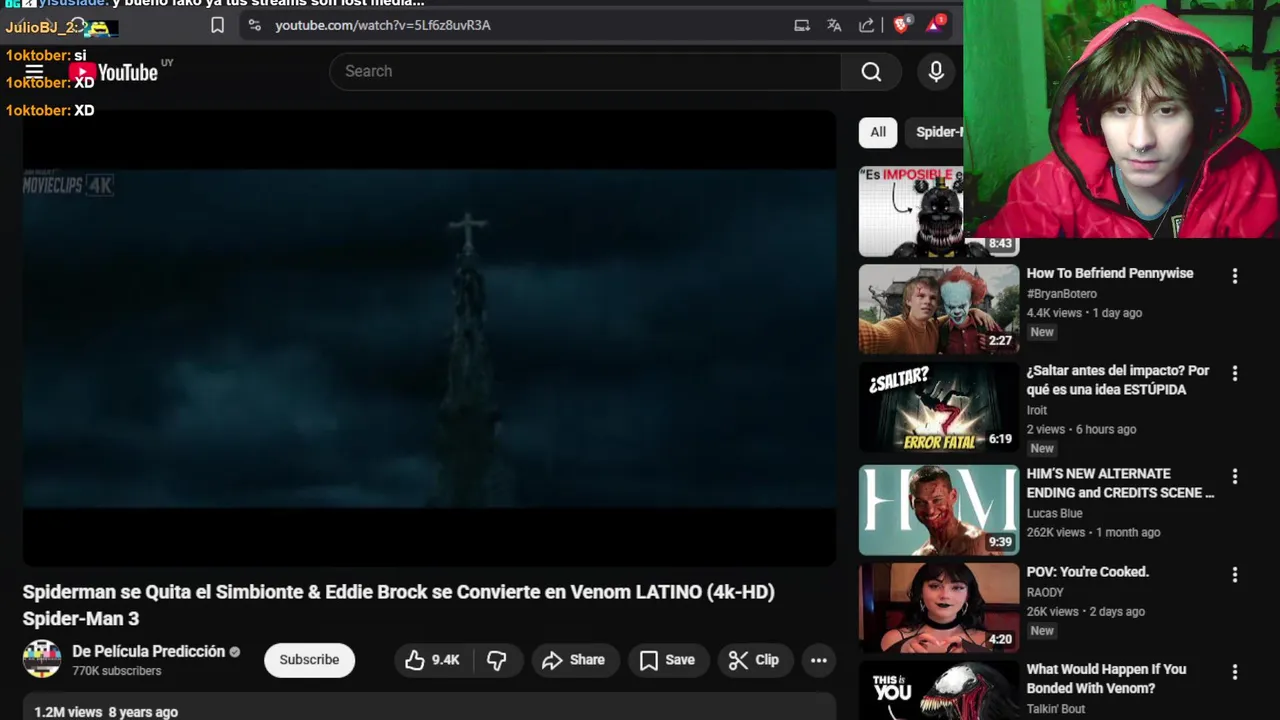Click the cast/install icon in the address bar
Image resolution: width=1280 pixels, height=720 pixels.
(x=802, y=25)
